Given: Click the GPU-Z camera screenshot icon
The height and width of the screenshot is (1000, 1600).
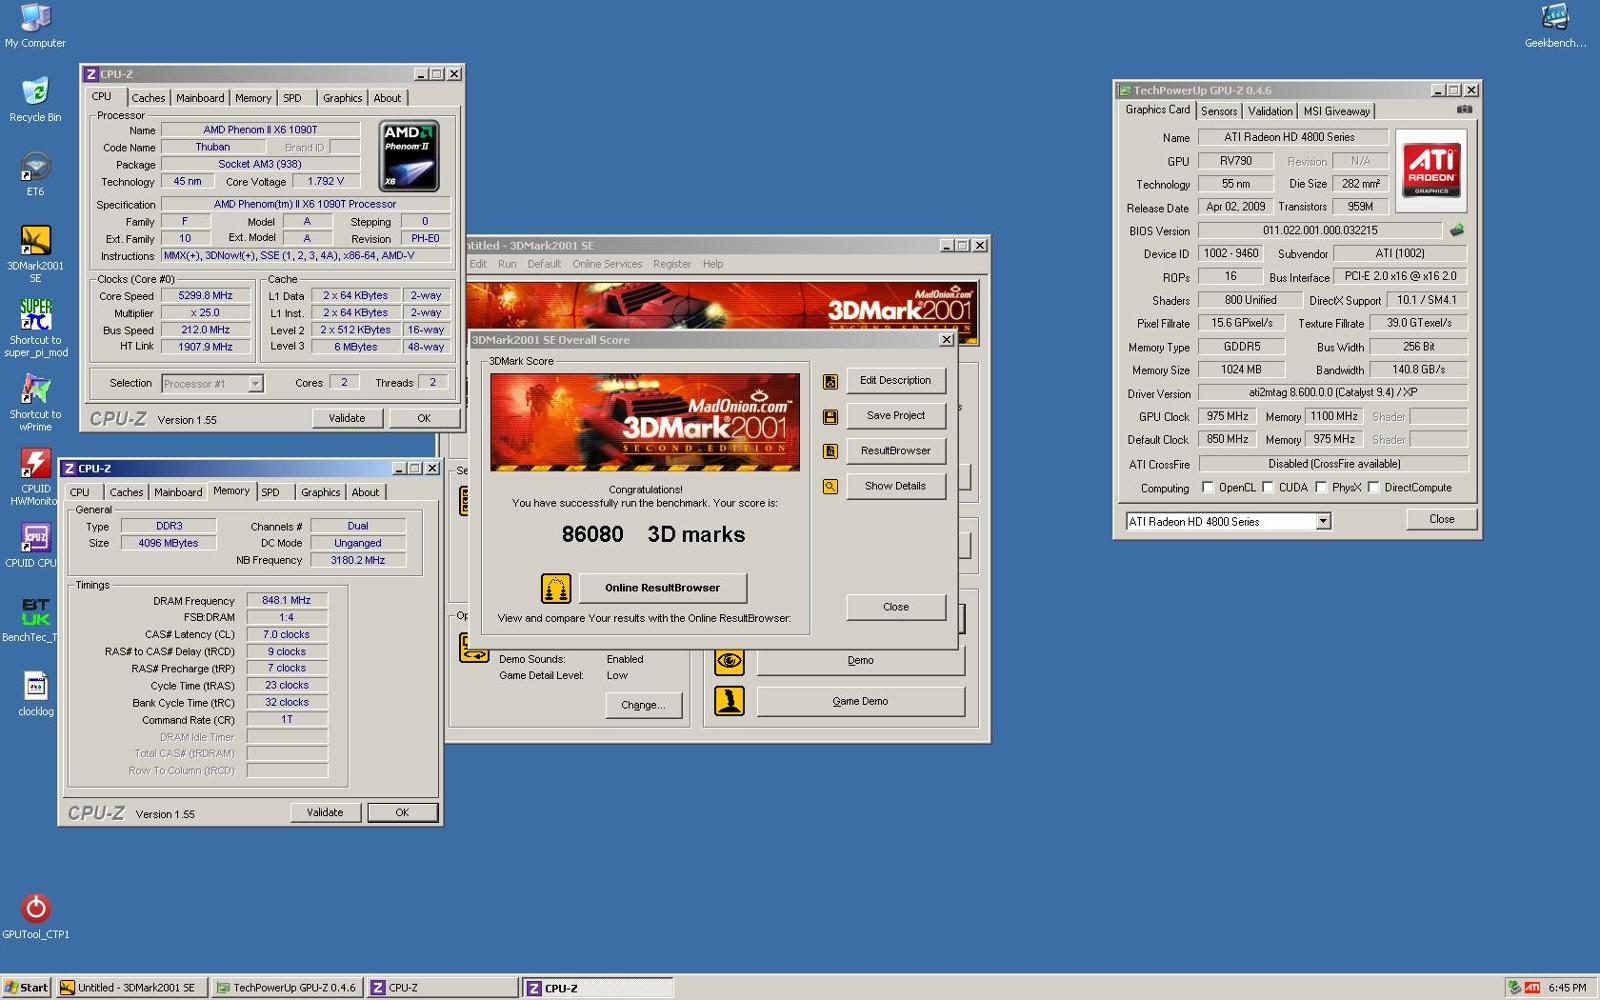Looking at the screenshot, I should pos(1464,109).
